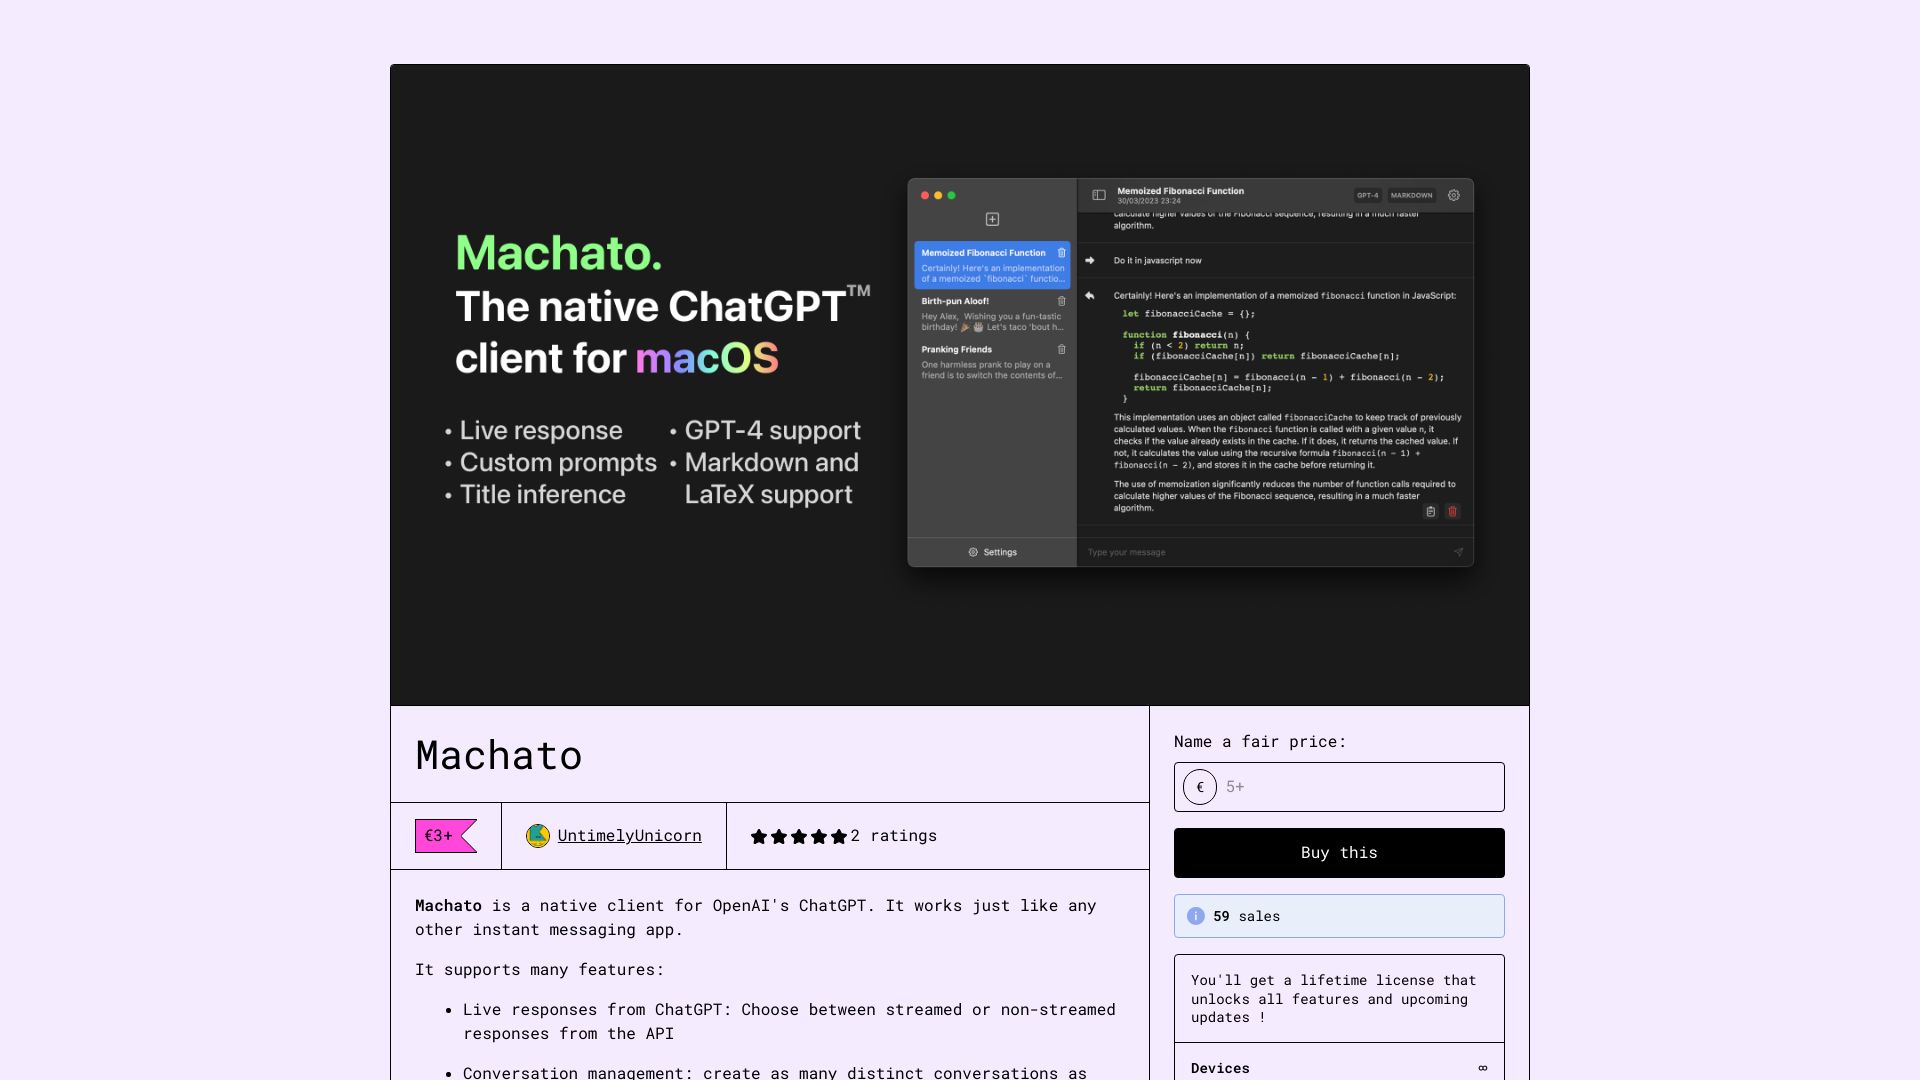
Task: Click the new conversation plus icon in preview
Action: [992, 219]
